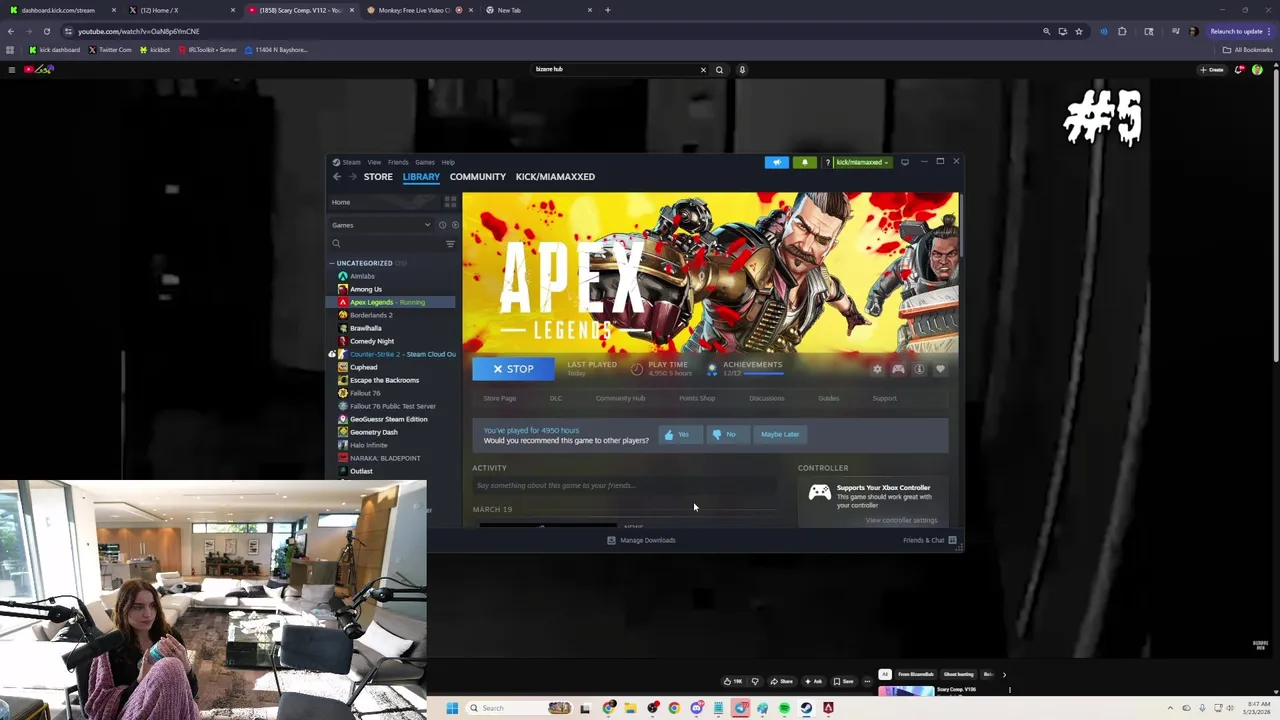Open the Games menu in Steam
Viewport: 1280px width, 720px height.
[425, 162]
